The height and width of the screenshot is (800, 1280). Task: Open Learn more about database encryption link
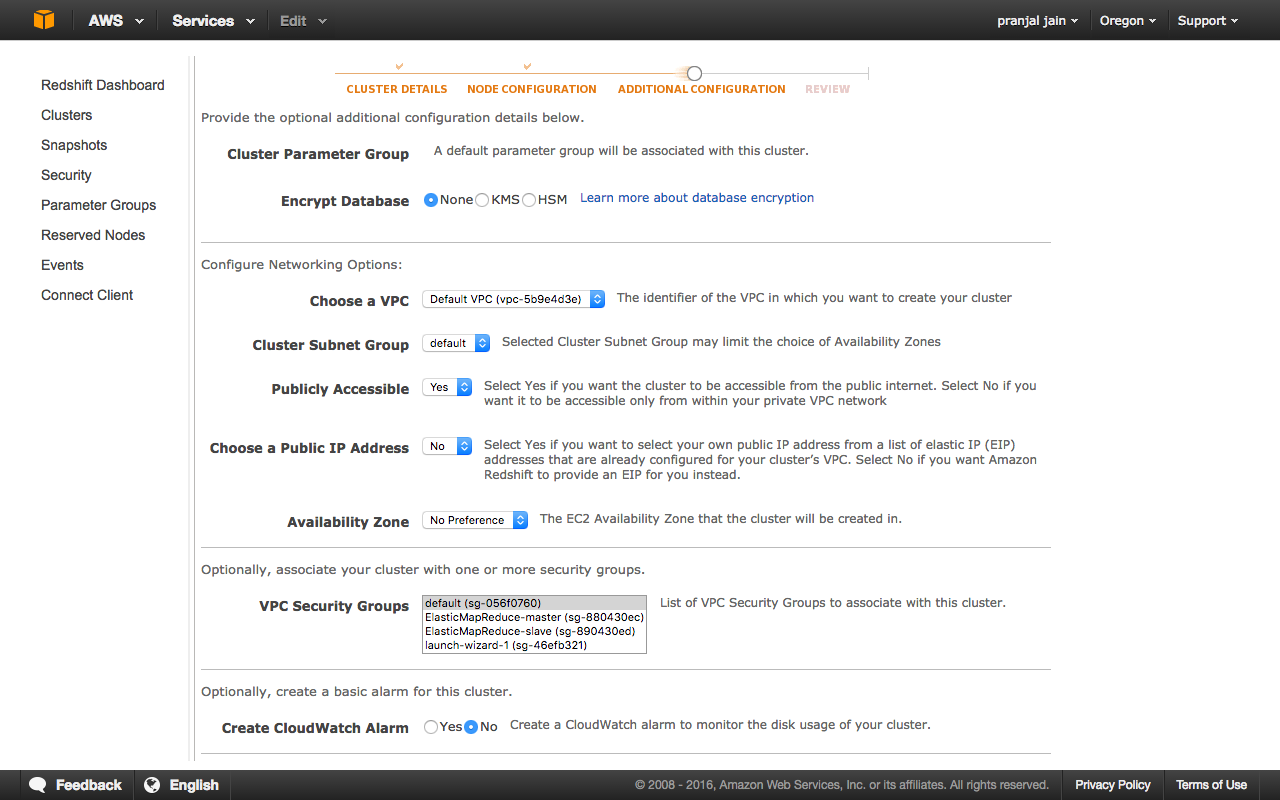click(697, 198)
